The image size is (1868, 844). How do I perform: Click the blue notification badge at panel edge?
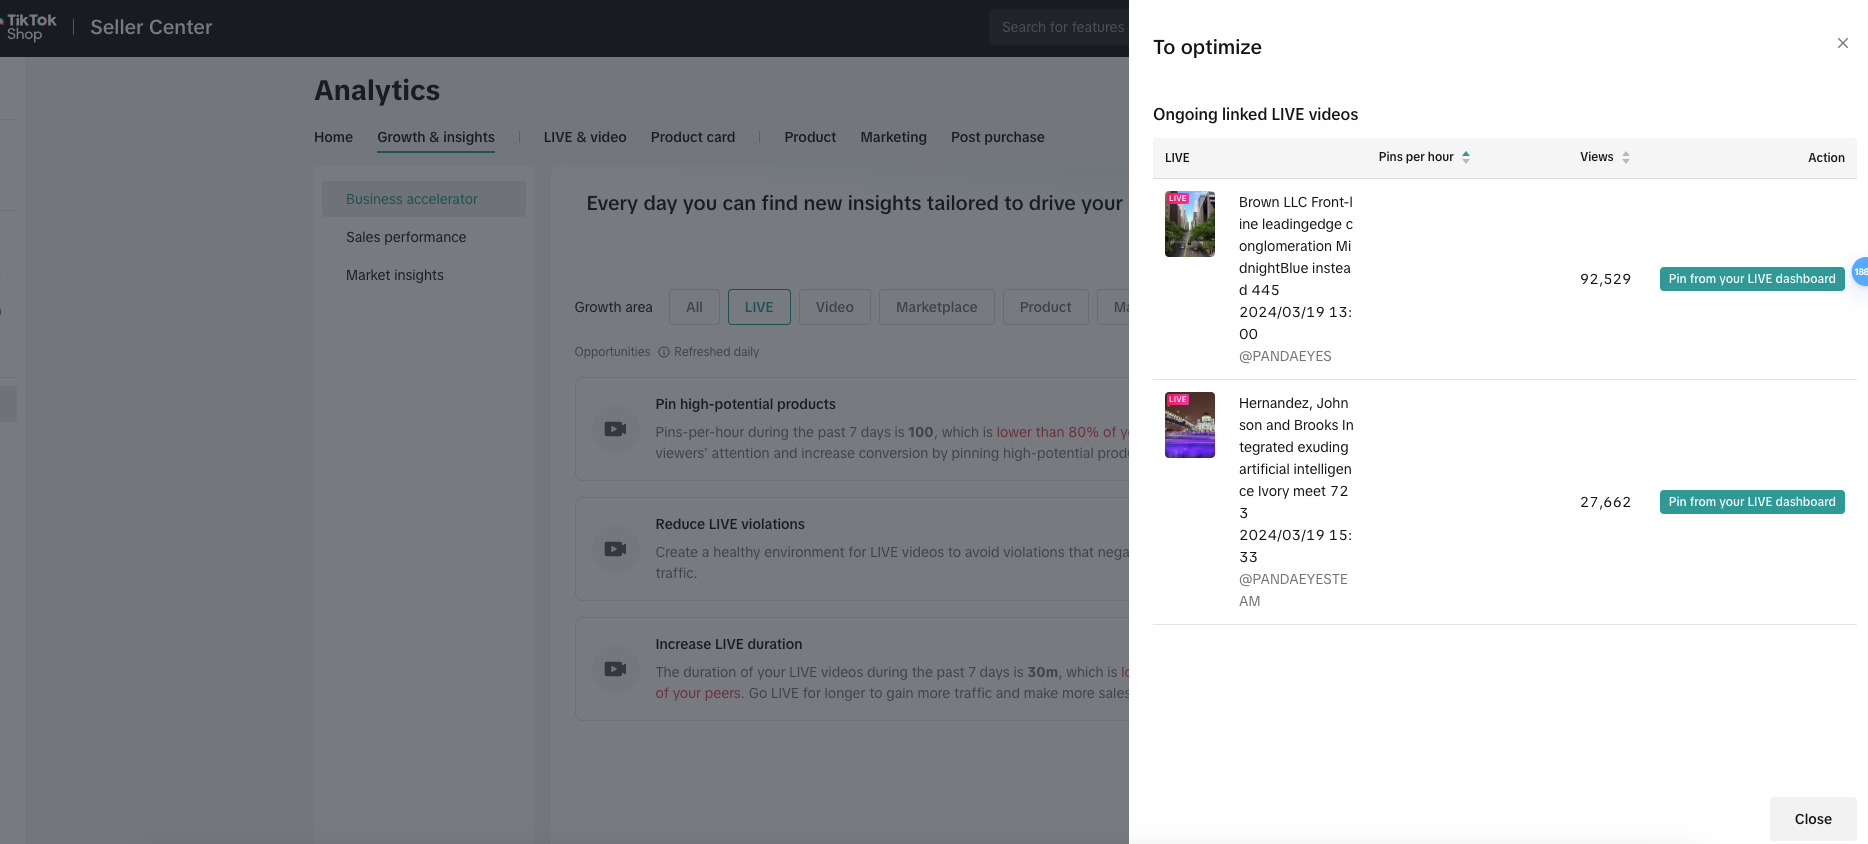coord(1859,271)
